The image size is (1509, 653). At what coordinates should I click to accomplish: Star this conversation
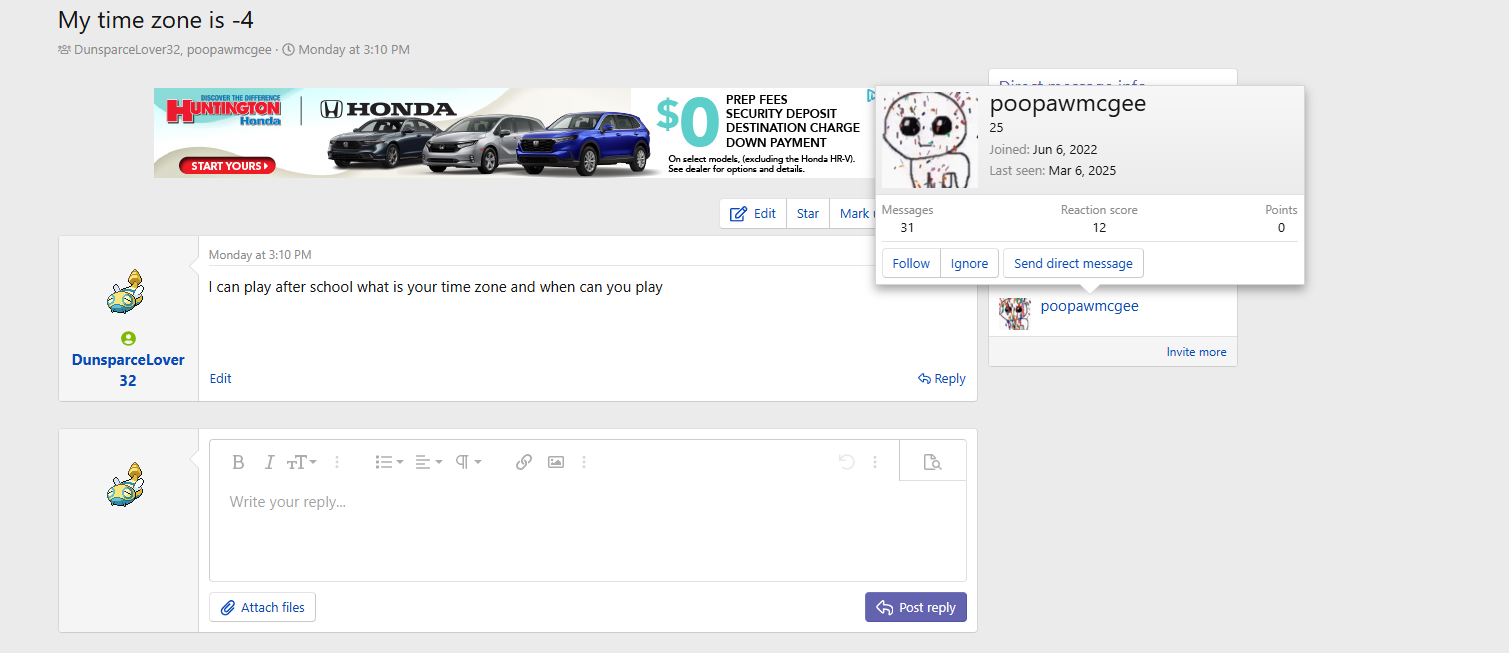click(x=807, y=213)
